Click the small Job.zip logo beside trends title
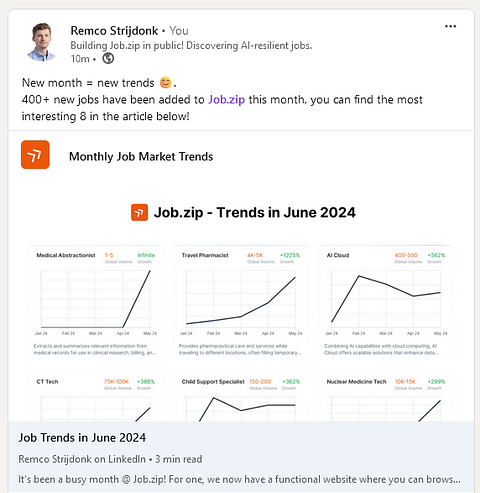 [x=139, y=213]
